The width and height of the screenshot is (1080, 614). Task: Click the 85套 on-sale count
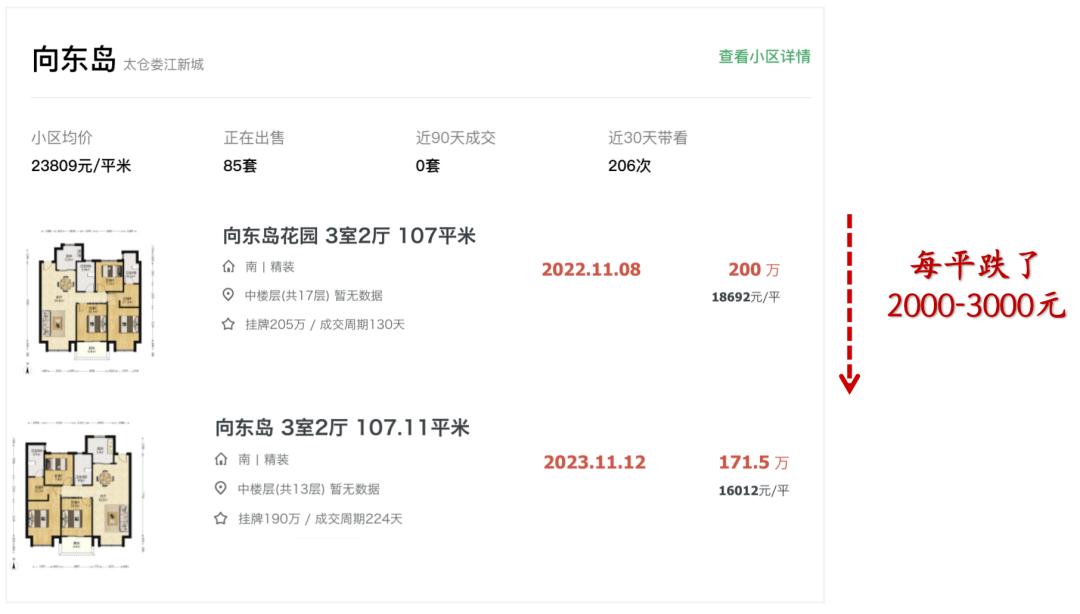pos(240,166)
